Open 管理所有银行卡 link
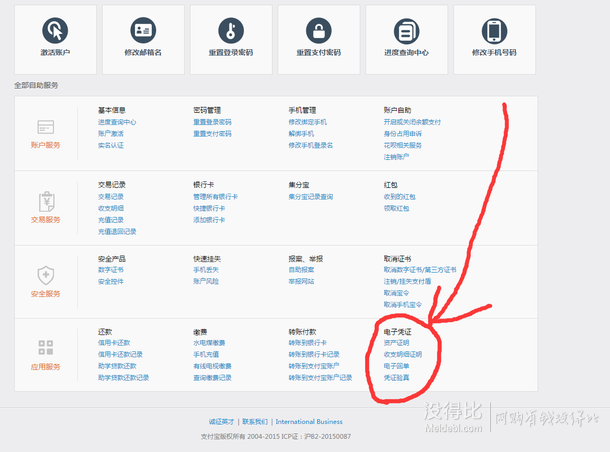Screen dimensions: 610x452 point(216,197)
